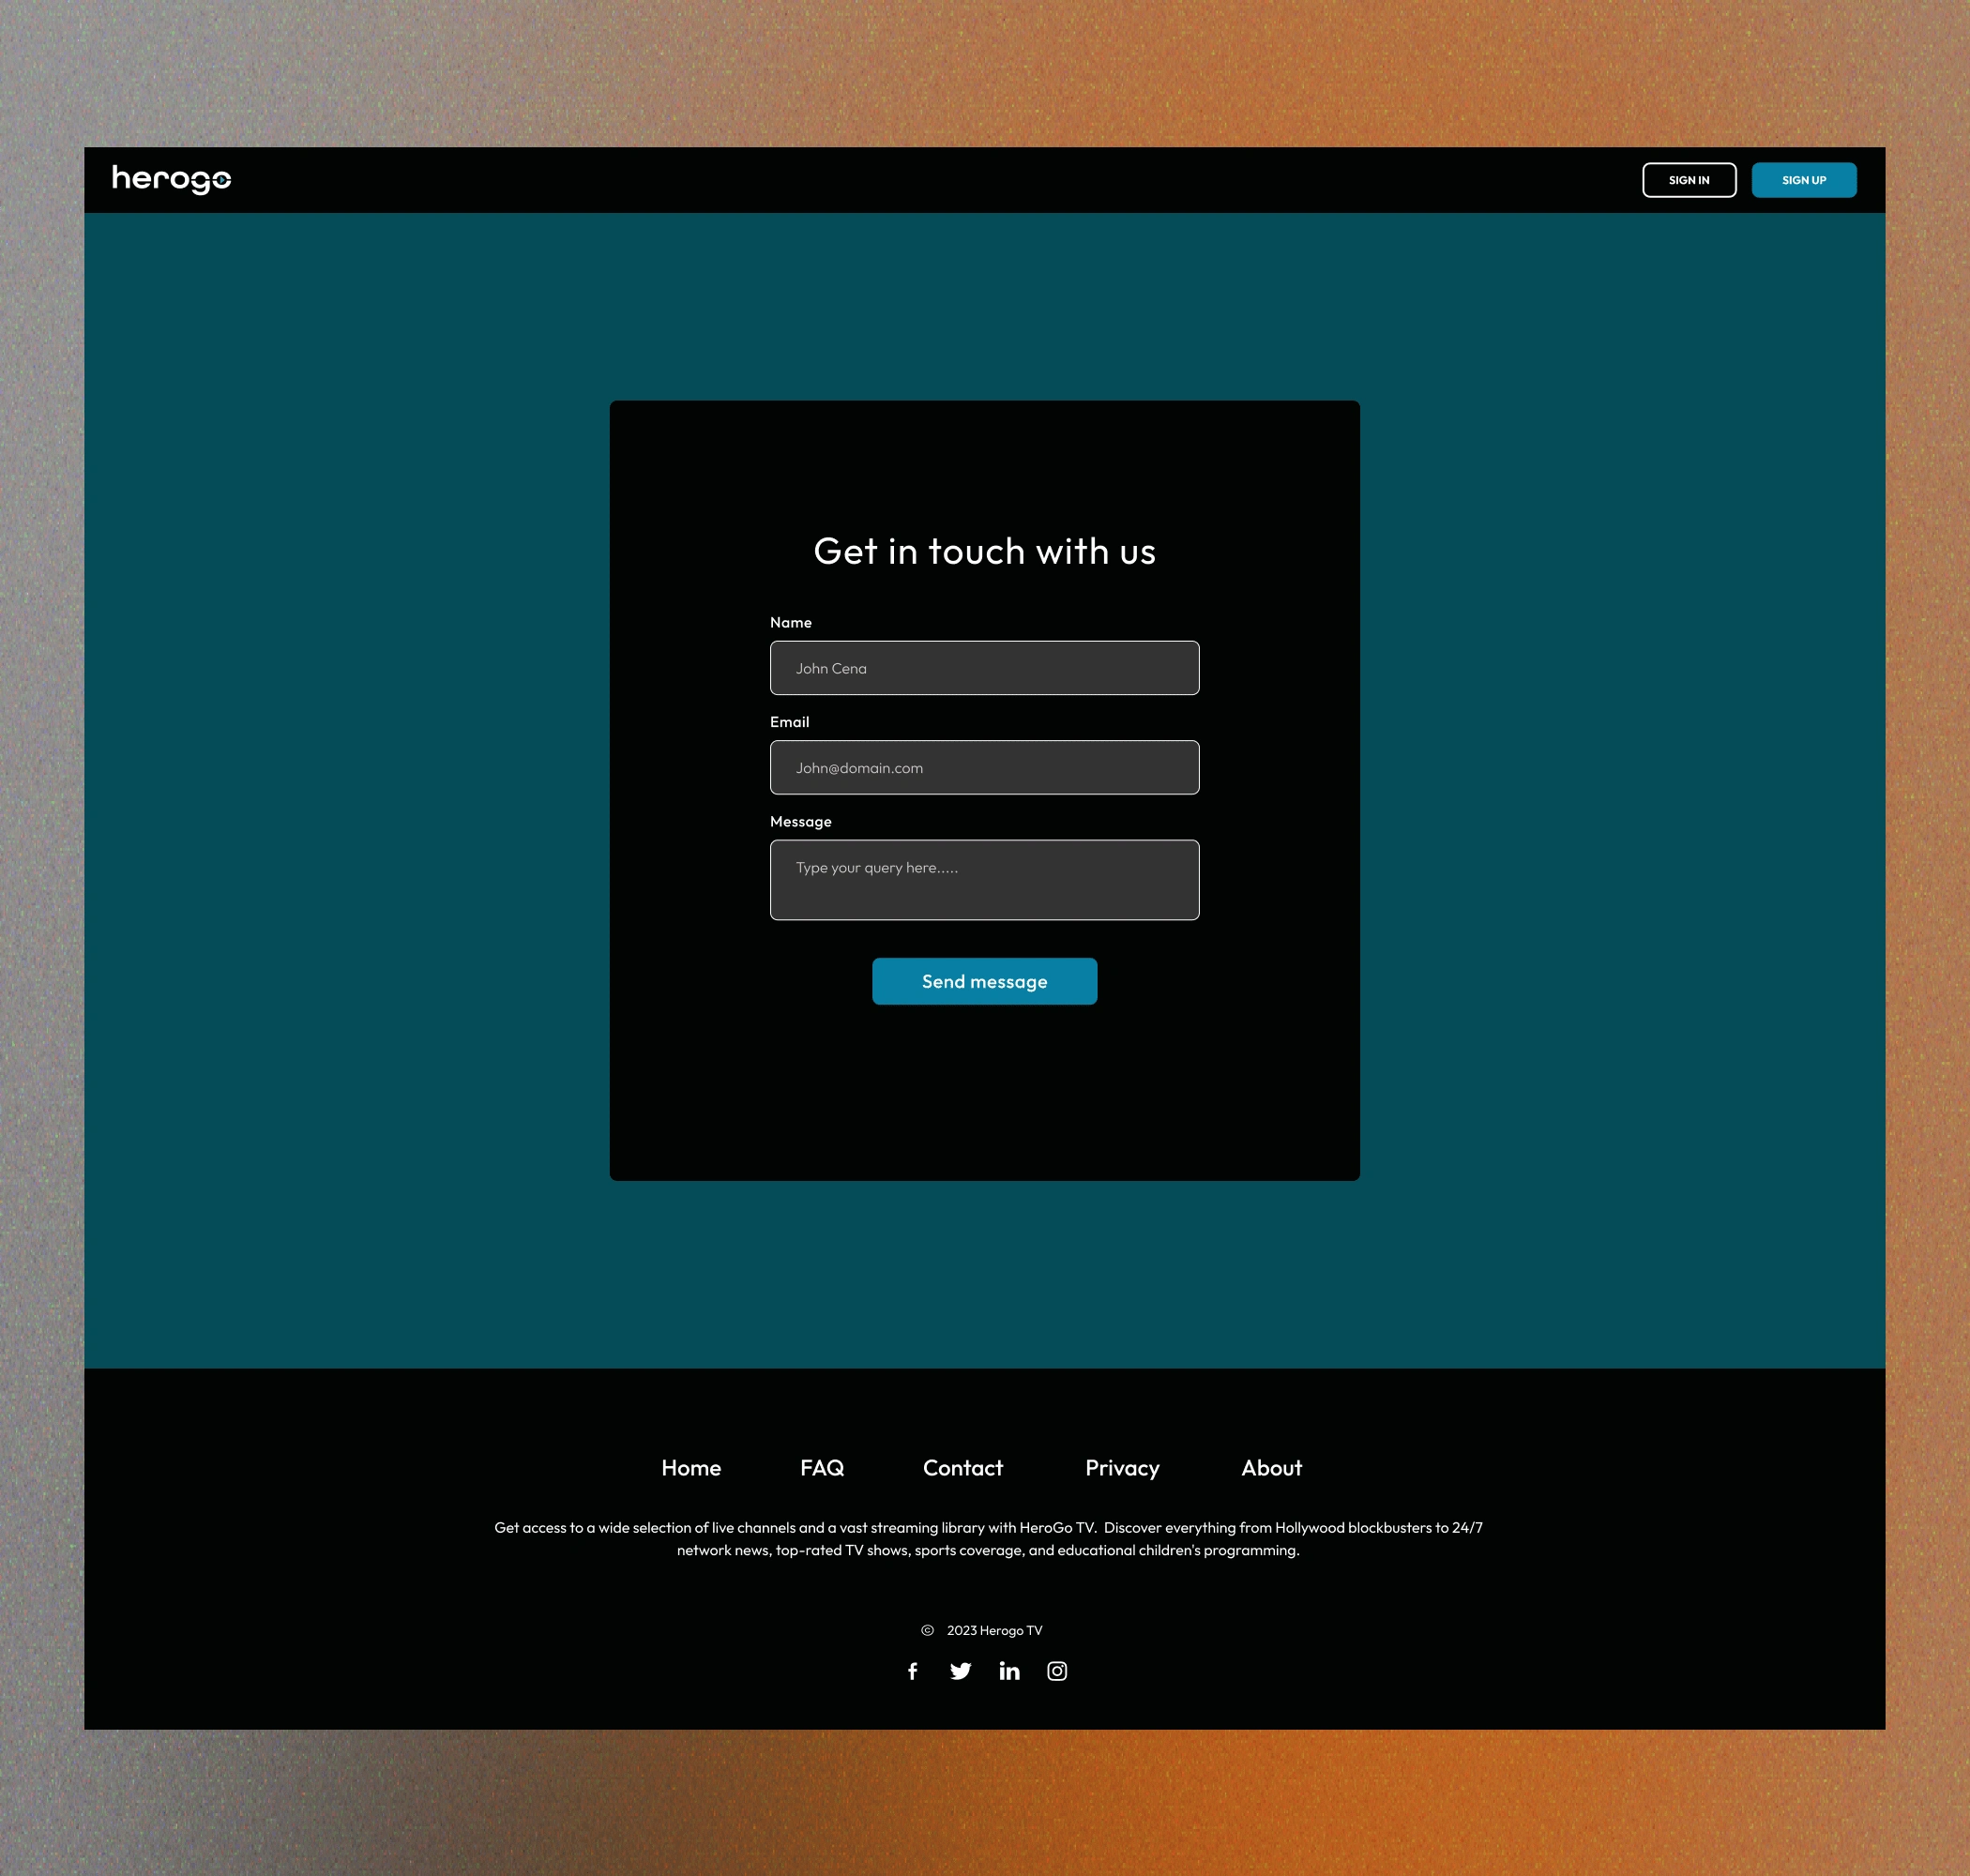Open the Facebook icon in footer

[x=912, y=1671]
